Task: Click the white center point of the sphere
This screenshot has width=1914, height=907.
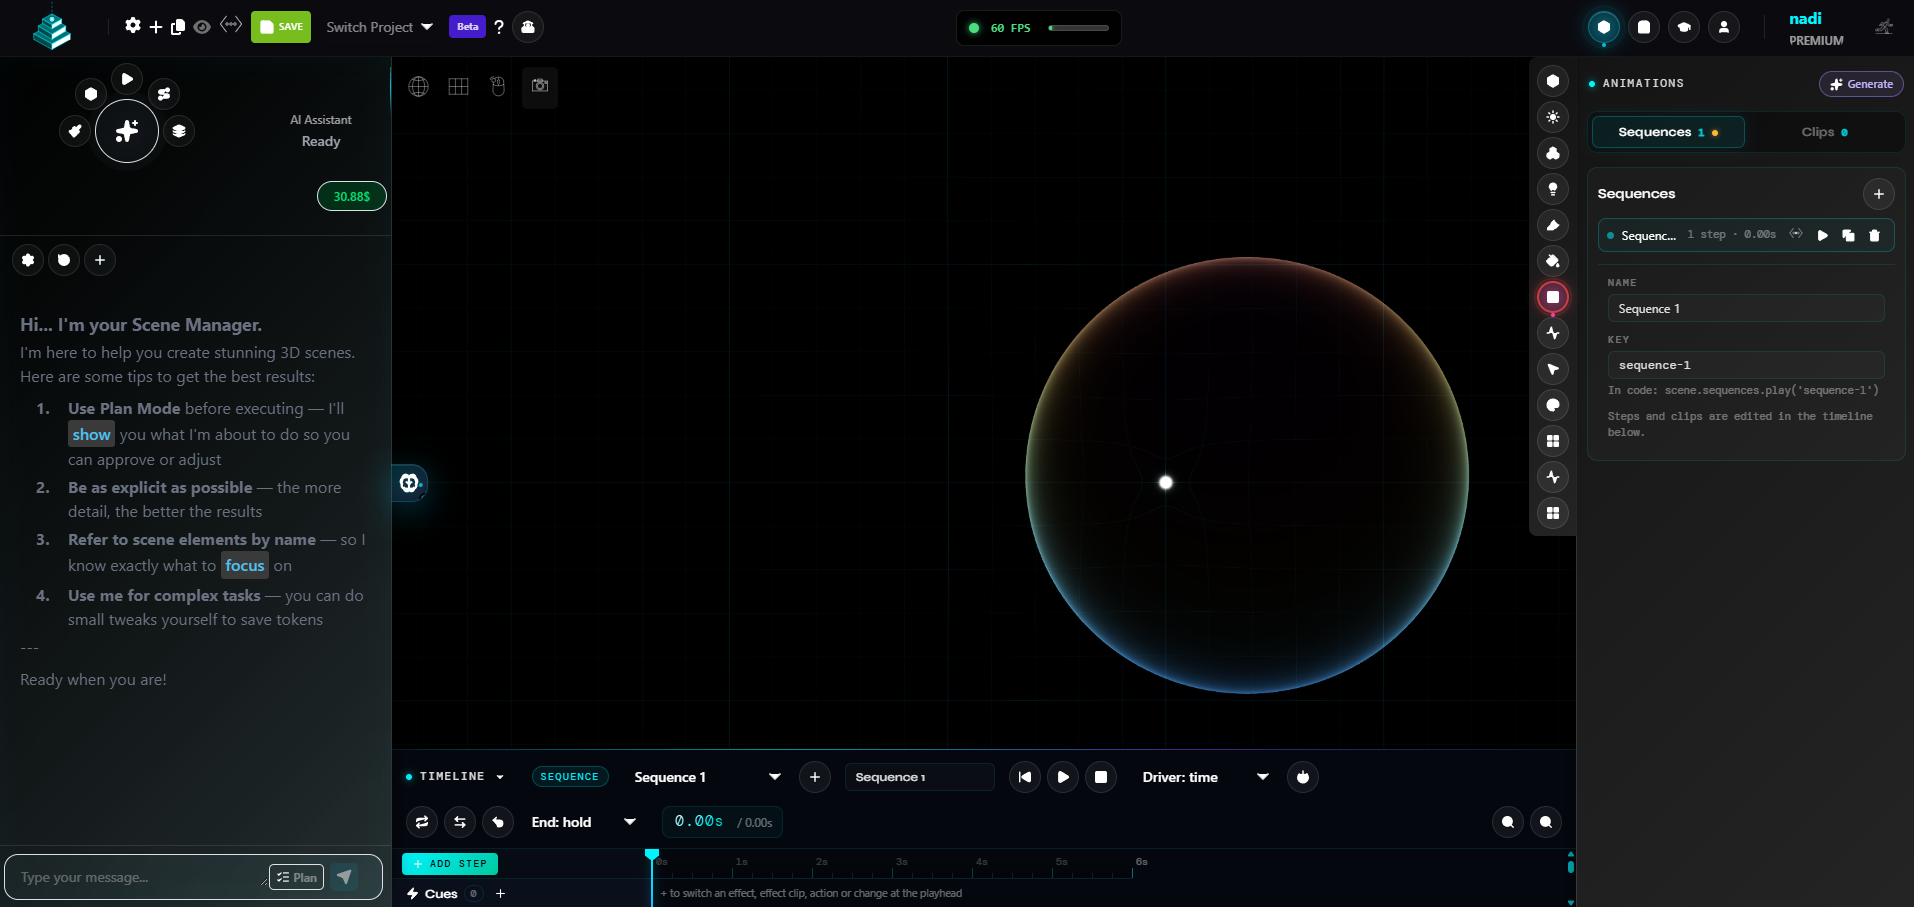Action: coord(1165,482)
